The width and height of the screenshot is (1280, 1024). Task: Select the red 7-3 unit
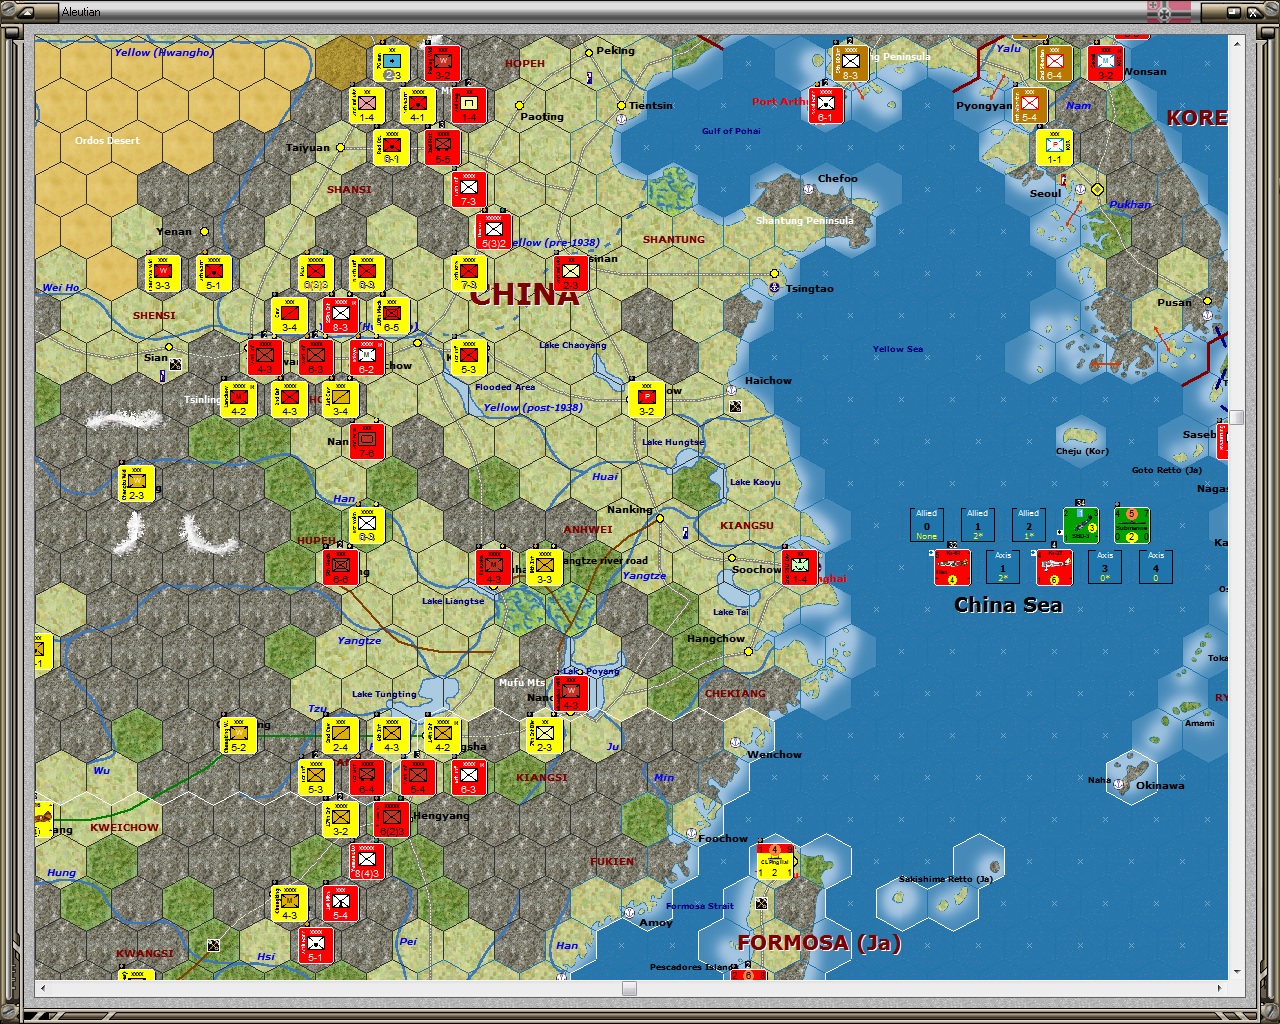pyautogui.click(x=468, y=189)
